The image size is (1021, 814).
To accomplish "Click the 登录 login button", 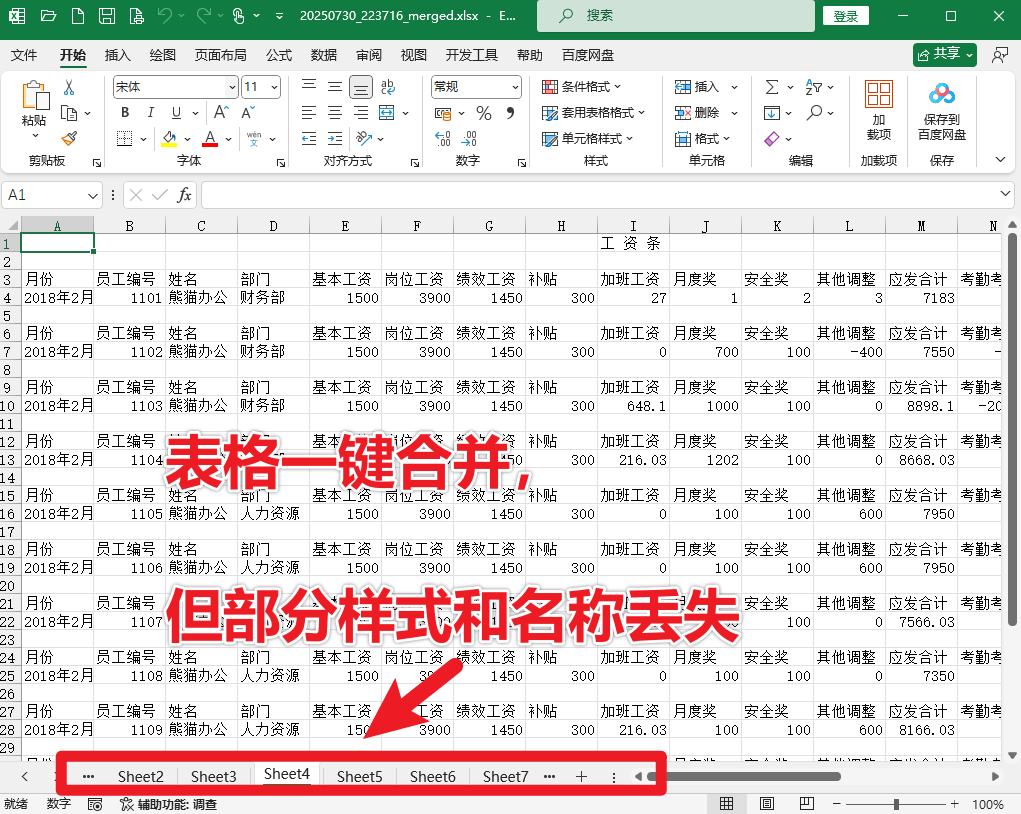I will (845, 15).
